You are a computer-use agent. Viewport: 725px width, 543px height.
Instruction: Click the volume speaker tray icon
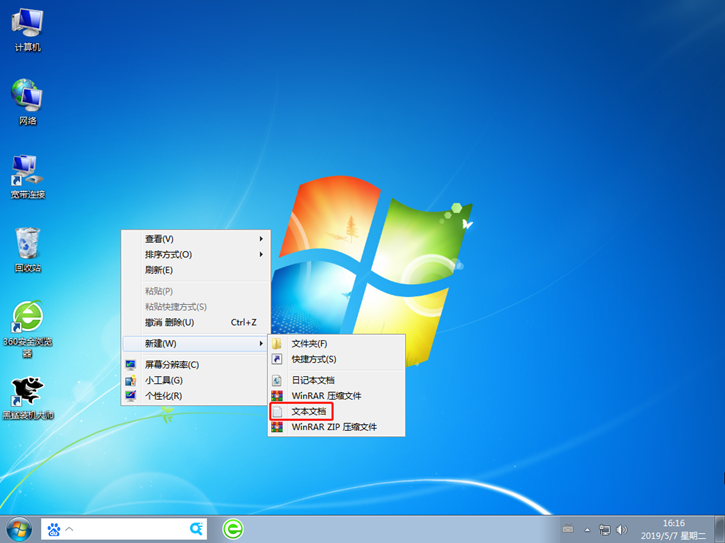620,529
